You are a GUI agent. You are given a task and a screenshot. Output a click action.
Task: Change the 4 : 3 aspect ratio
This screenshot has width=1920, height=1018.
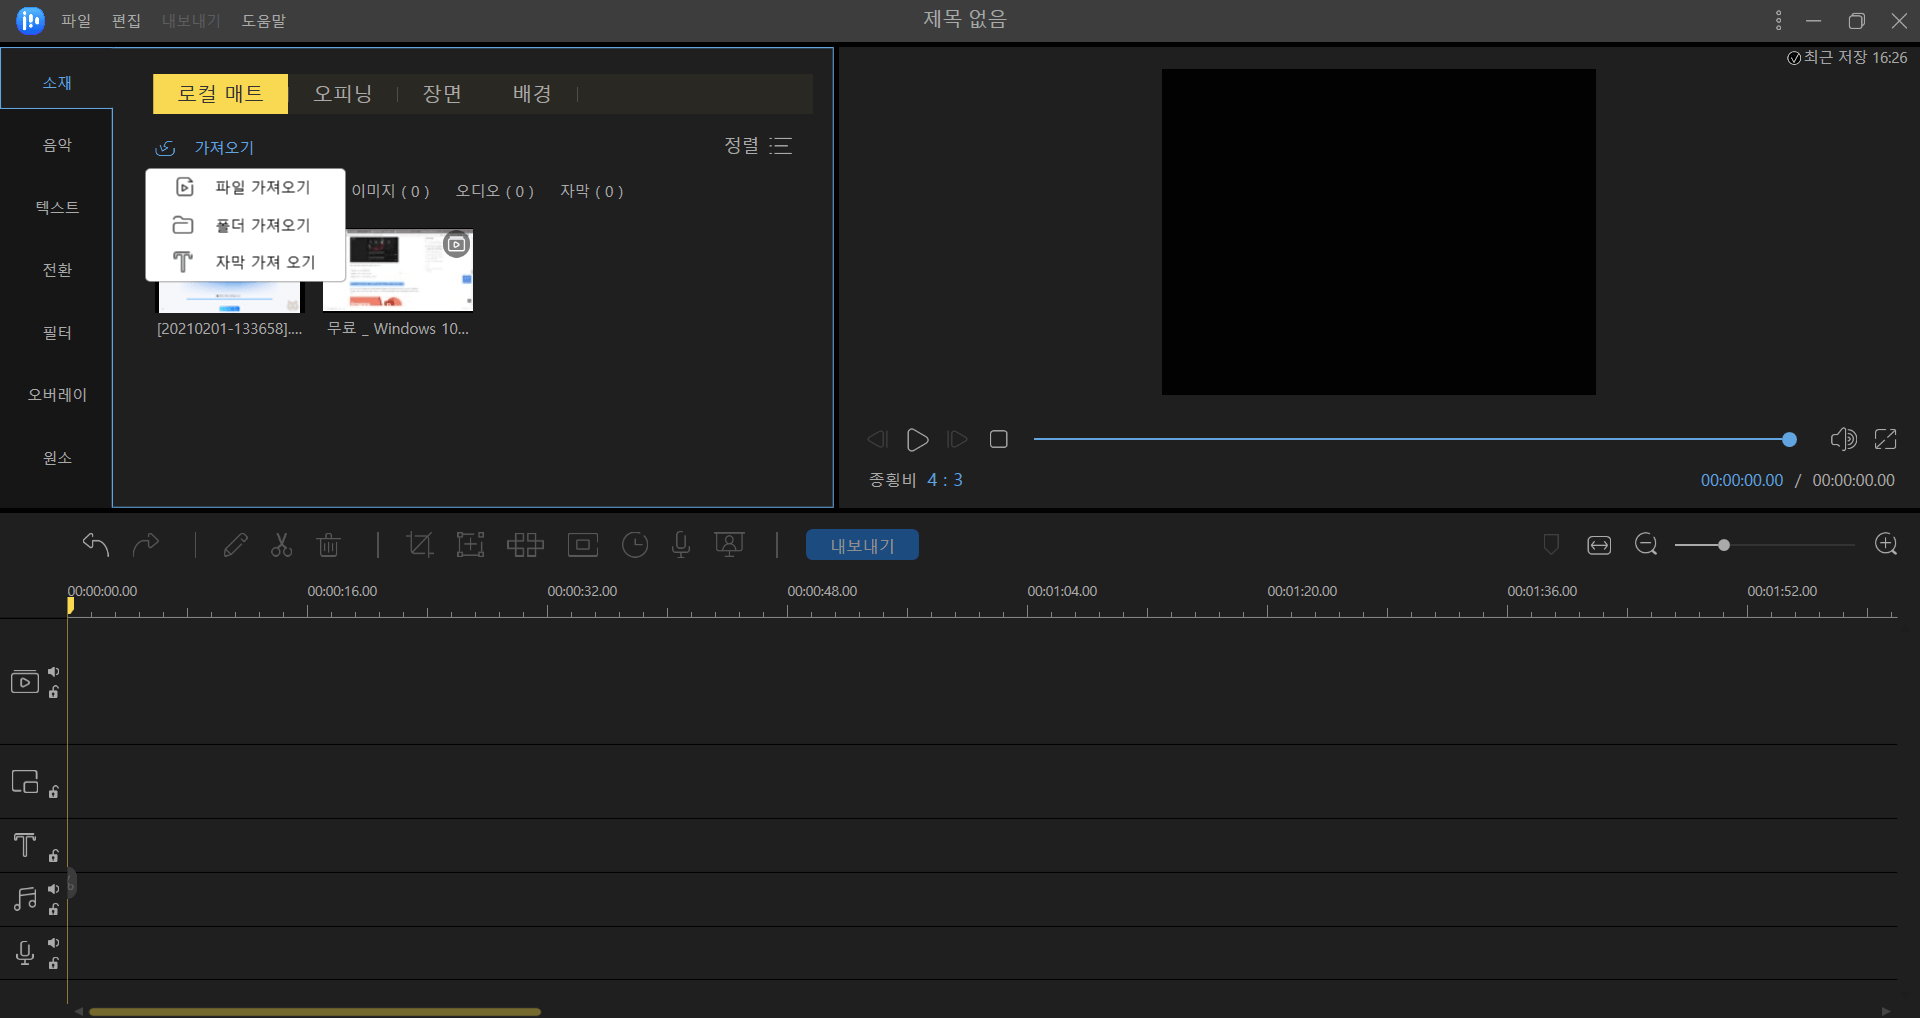944,480
